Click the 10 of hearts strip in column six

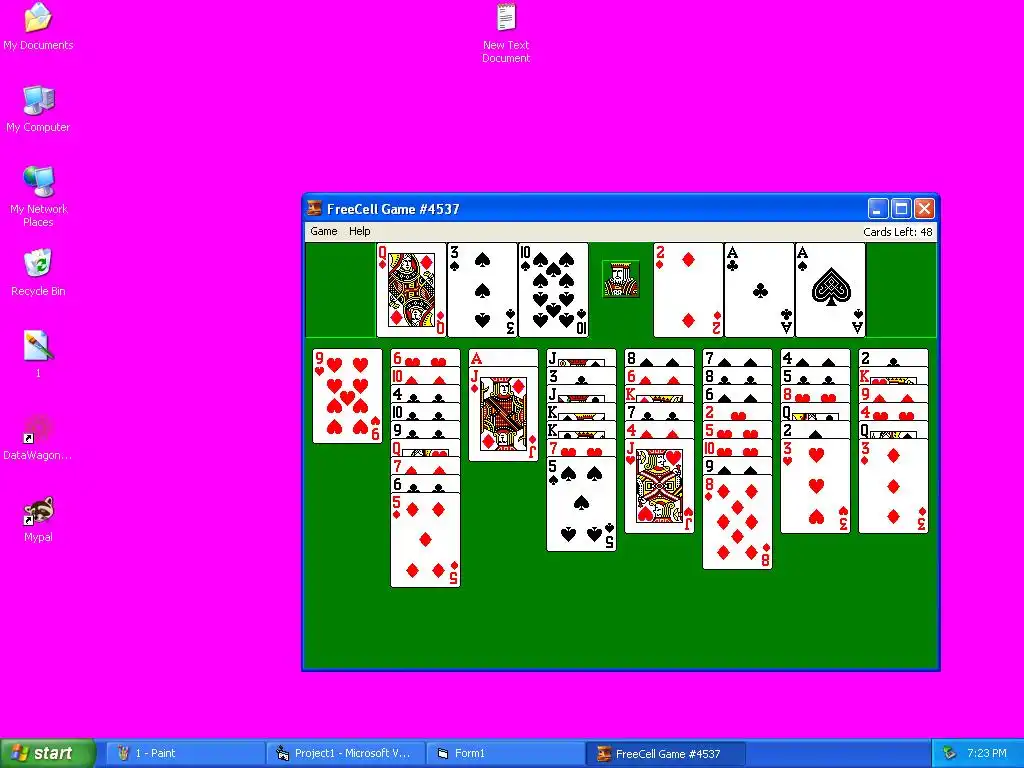(737, 448)
